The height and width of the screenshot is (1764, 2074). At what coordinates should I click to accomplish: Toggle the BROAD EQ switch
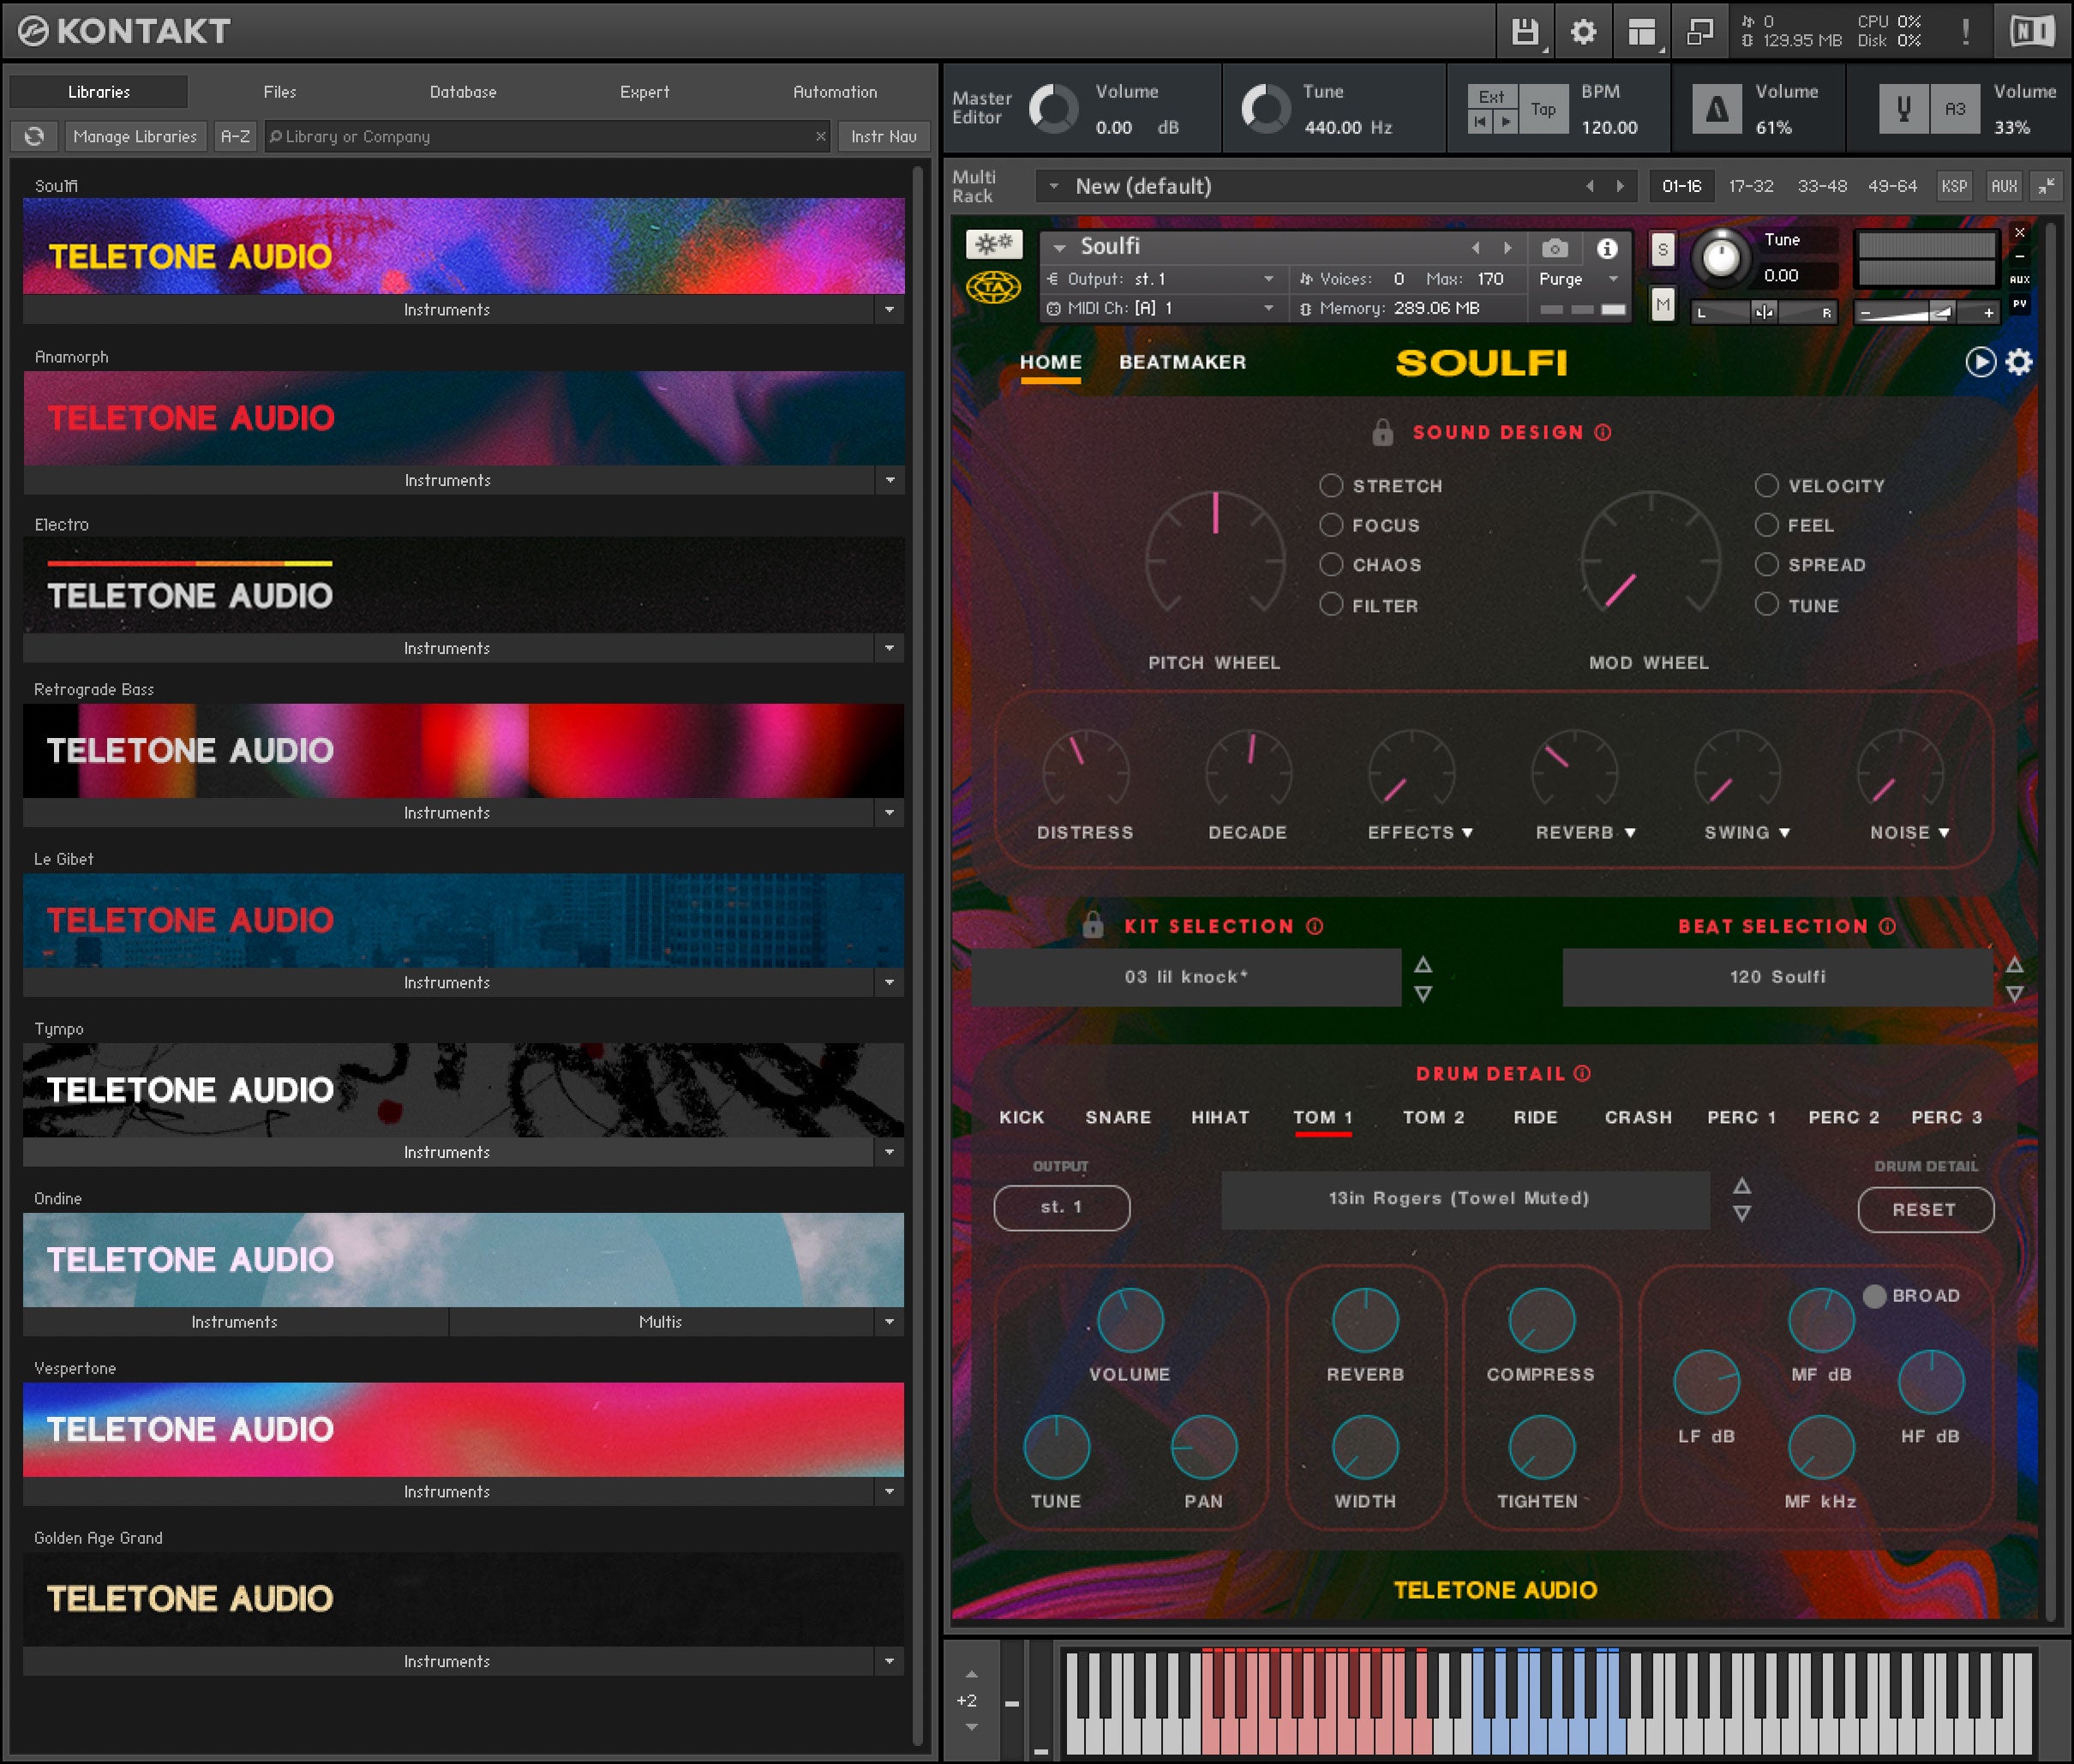[x=1875, y=1296]
